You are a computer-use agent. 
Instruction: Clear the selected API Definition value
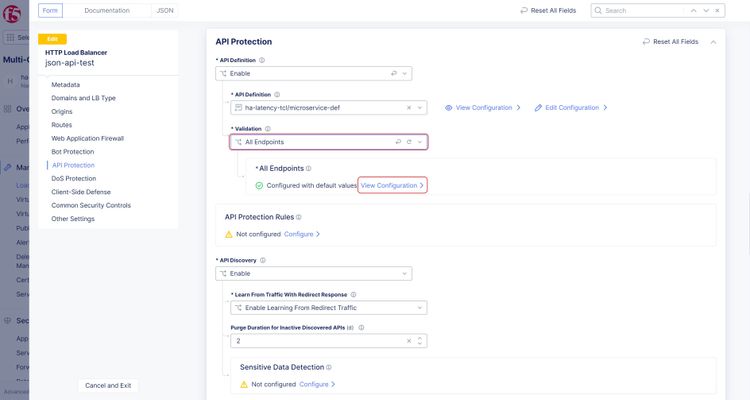409,107
